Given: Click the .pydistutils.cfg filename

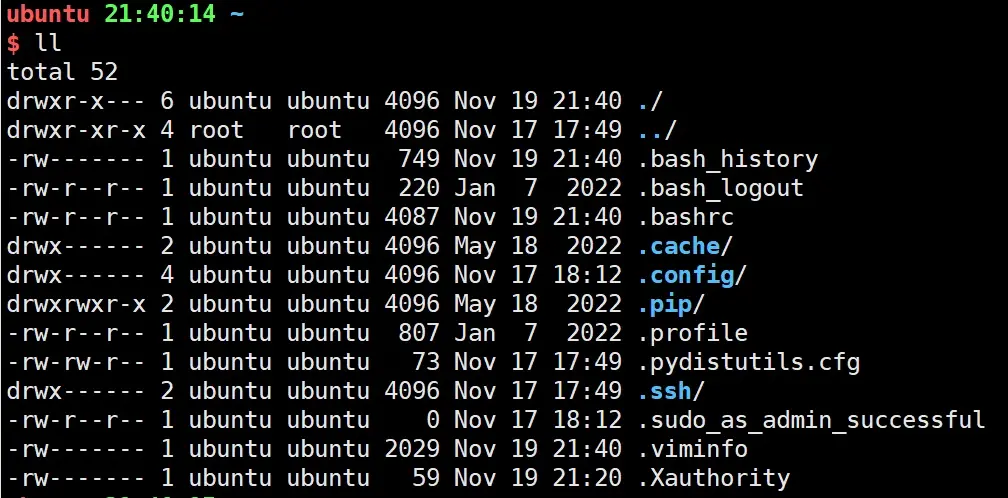Looking at the screenshot, I should pos(748,362).
